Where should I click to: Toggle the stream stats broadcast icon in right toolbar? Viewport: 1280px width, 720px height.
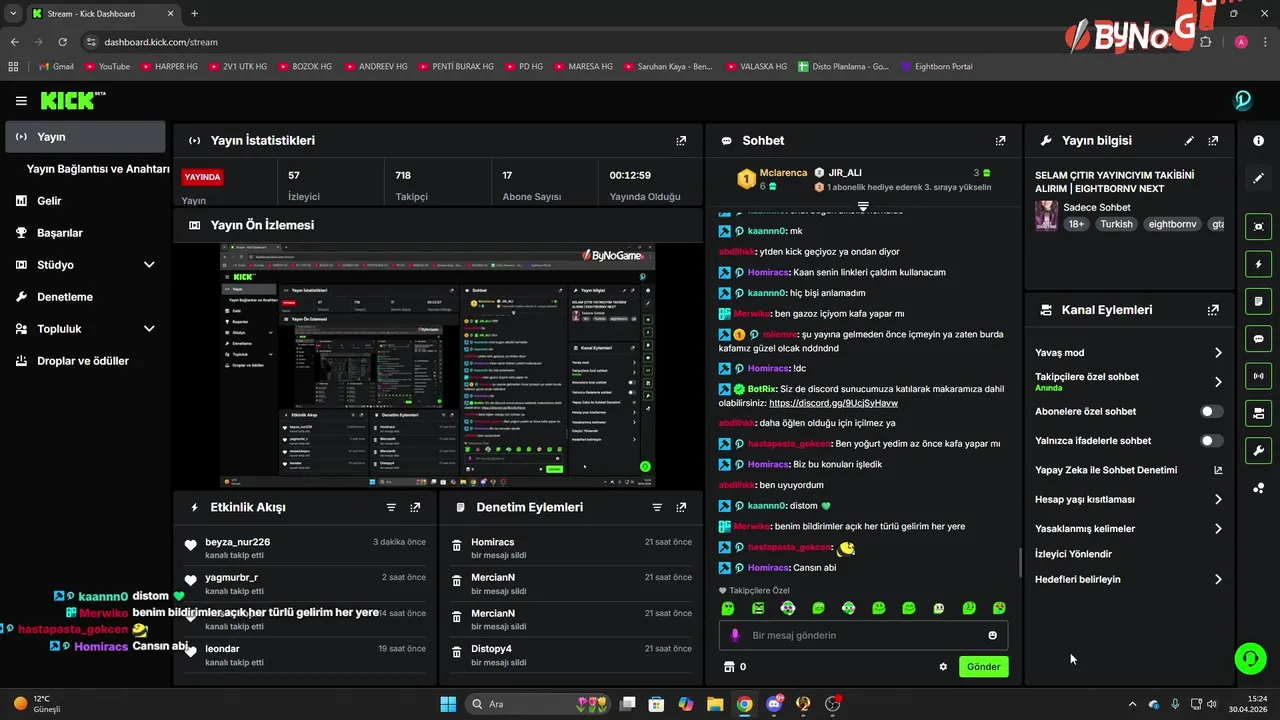pos(1259,376)
